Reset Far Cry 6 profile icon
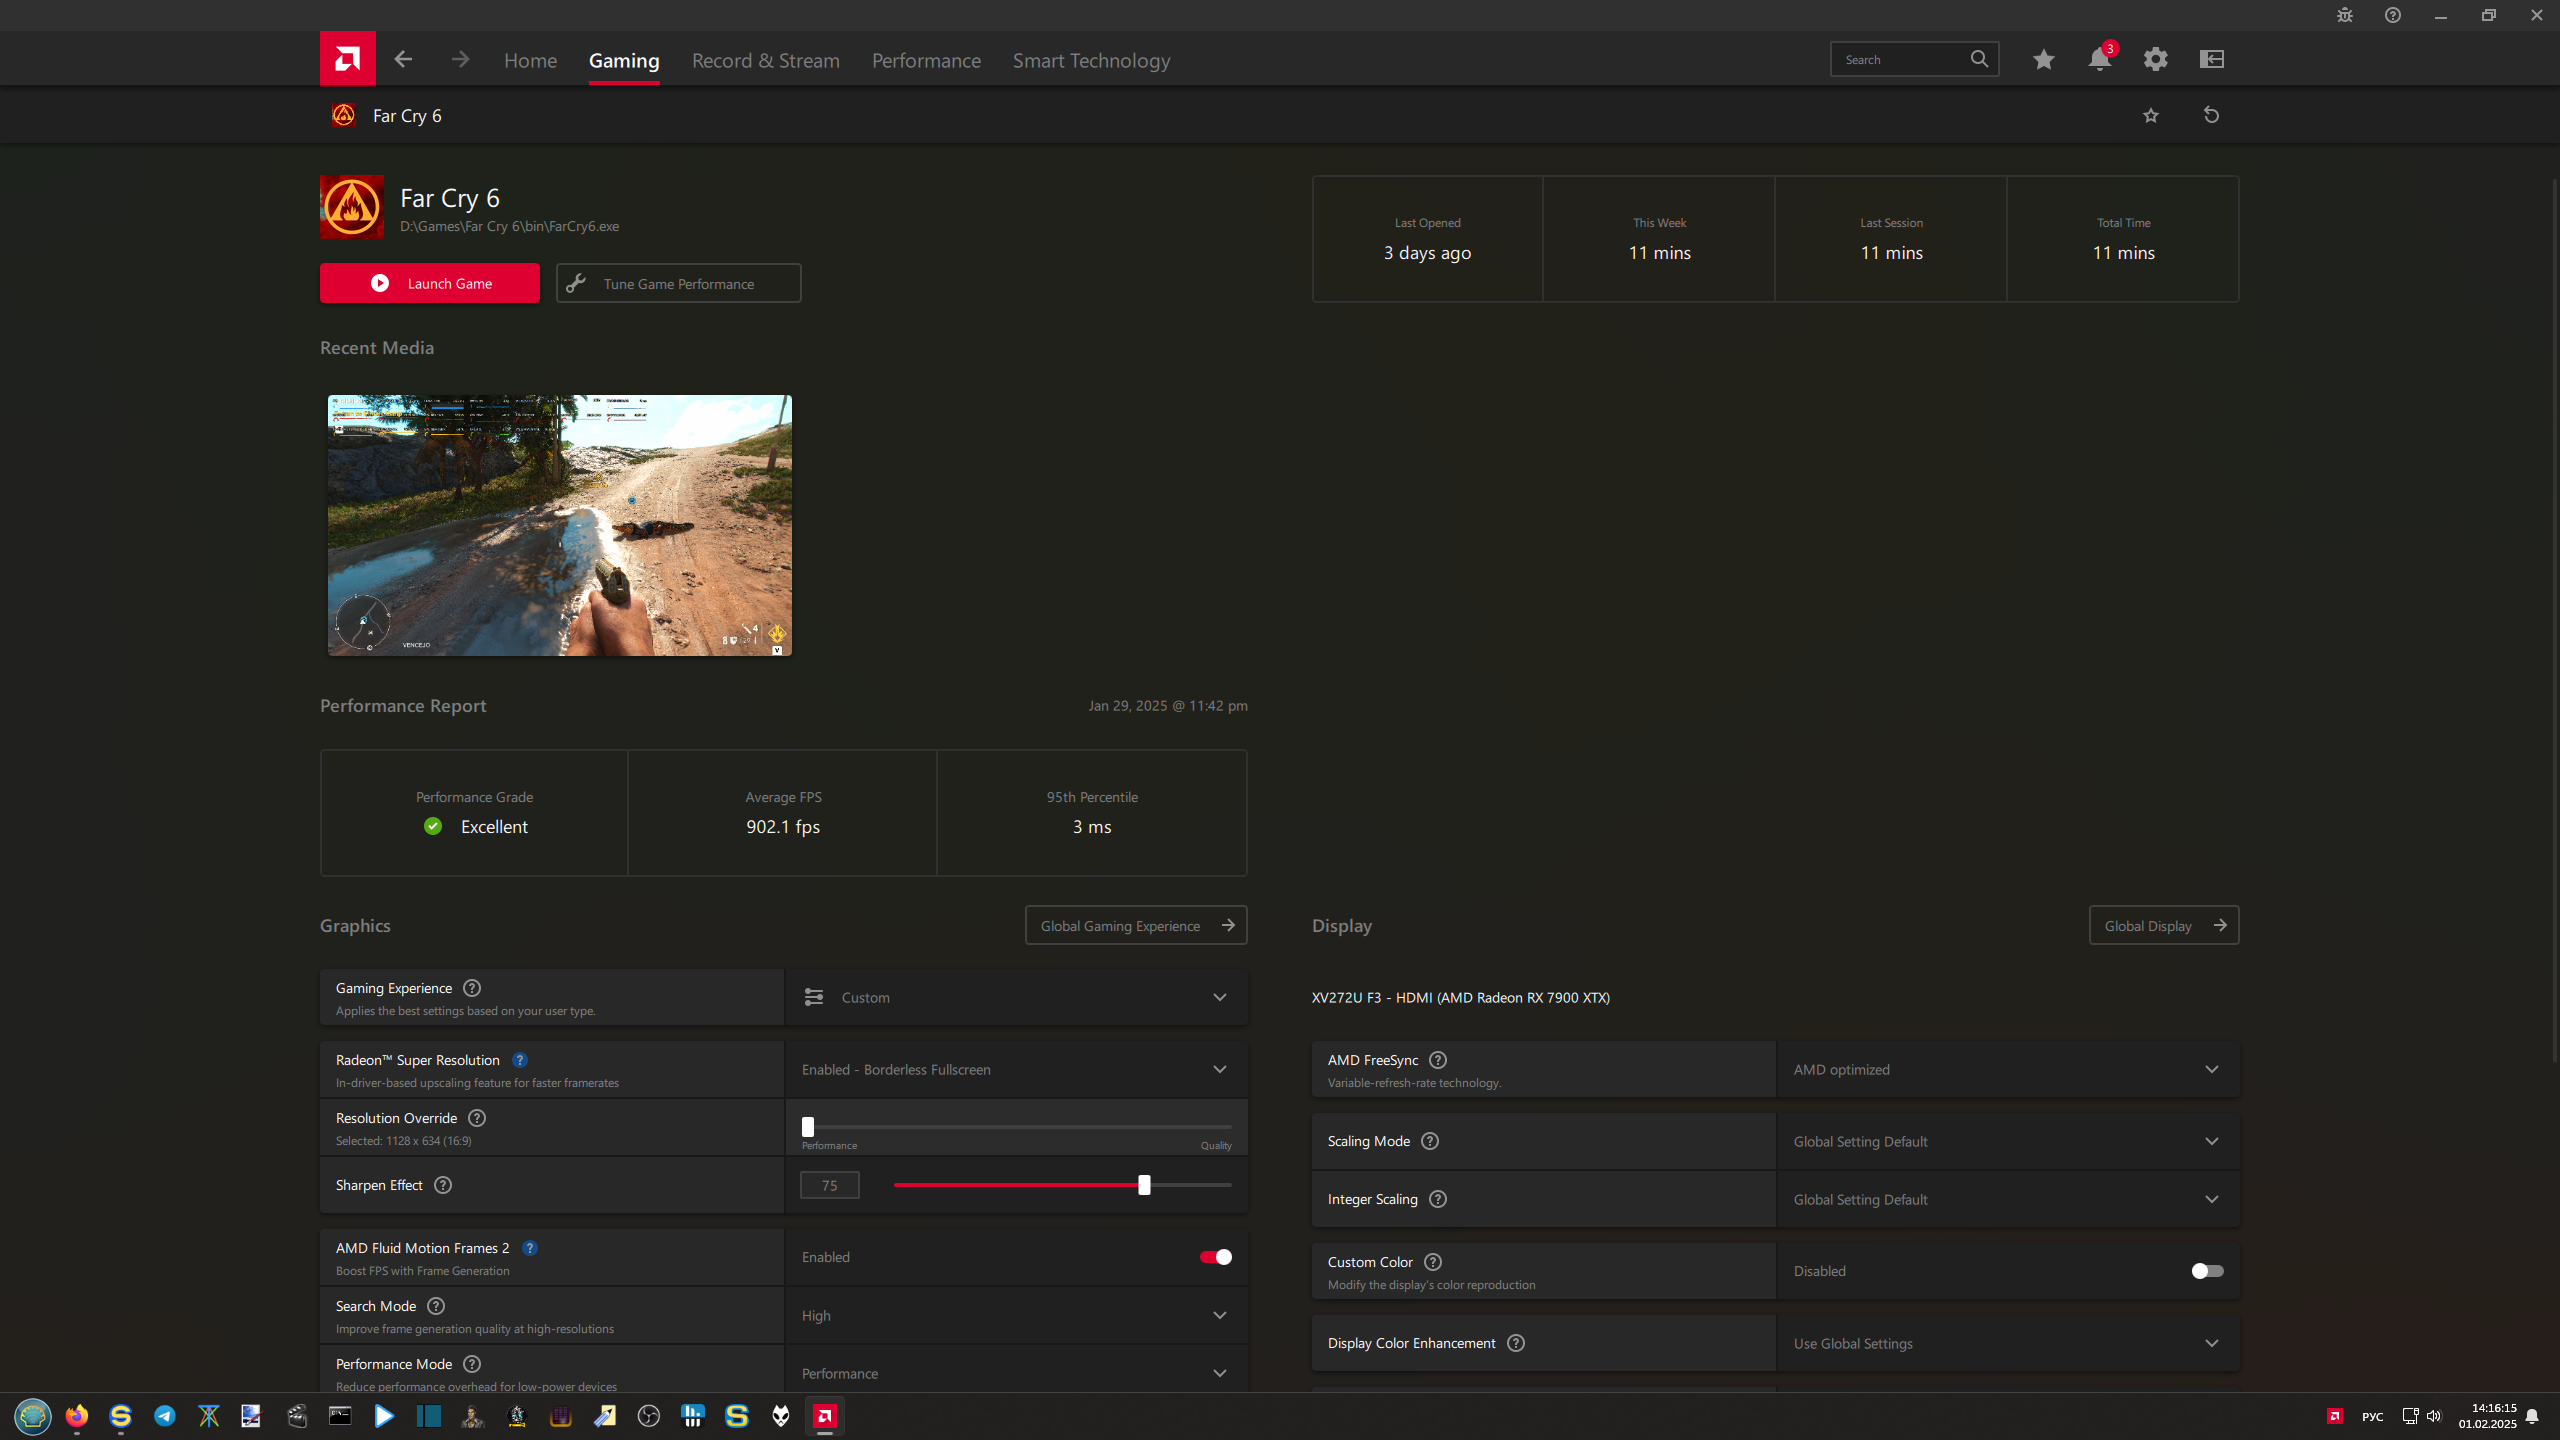Image resolution: width=2560 pixels, height=1440 pixels. pyautogui.click(x=2211, y=116)
